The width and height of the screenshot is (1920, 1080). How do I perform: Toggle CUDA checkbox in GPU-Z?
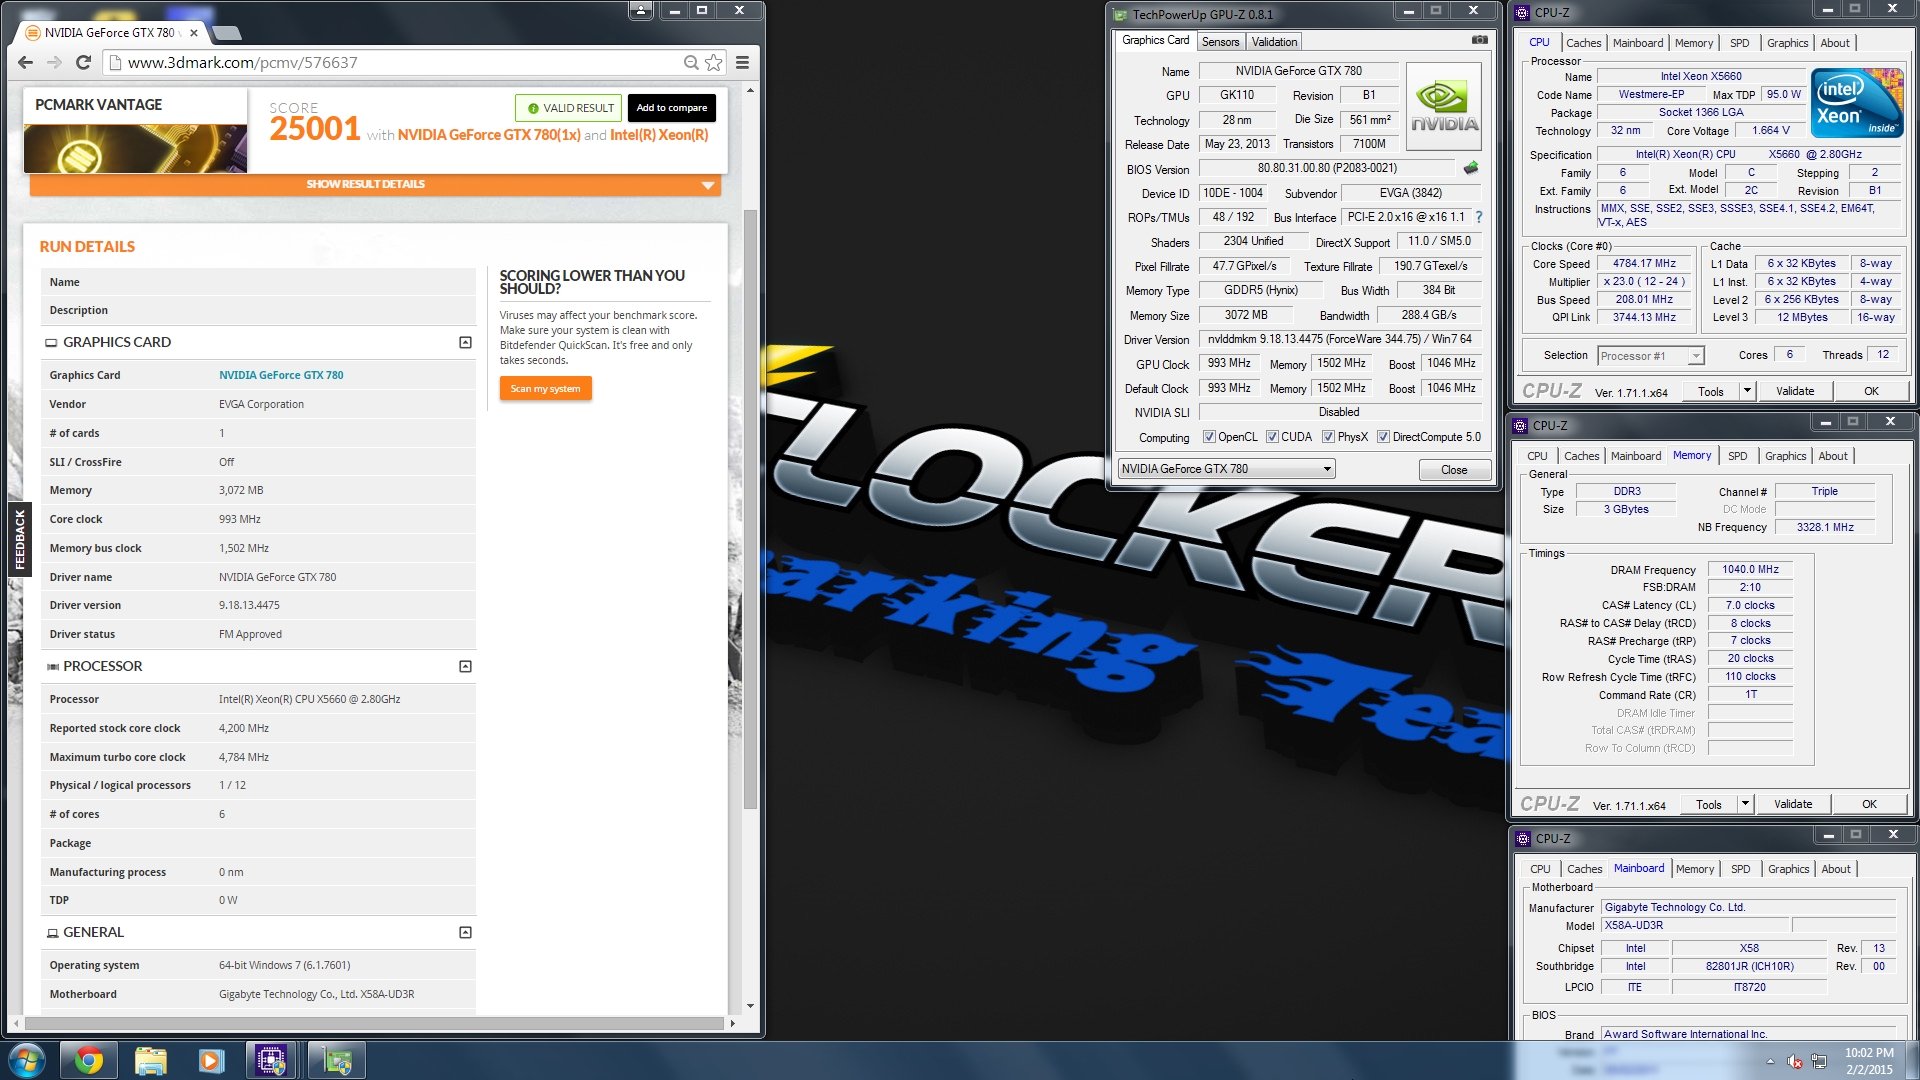[x=1272, y=437]
